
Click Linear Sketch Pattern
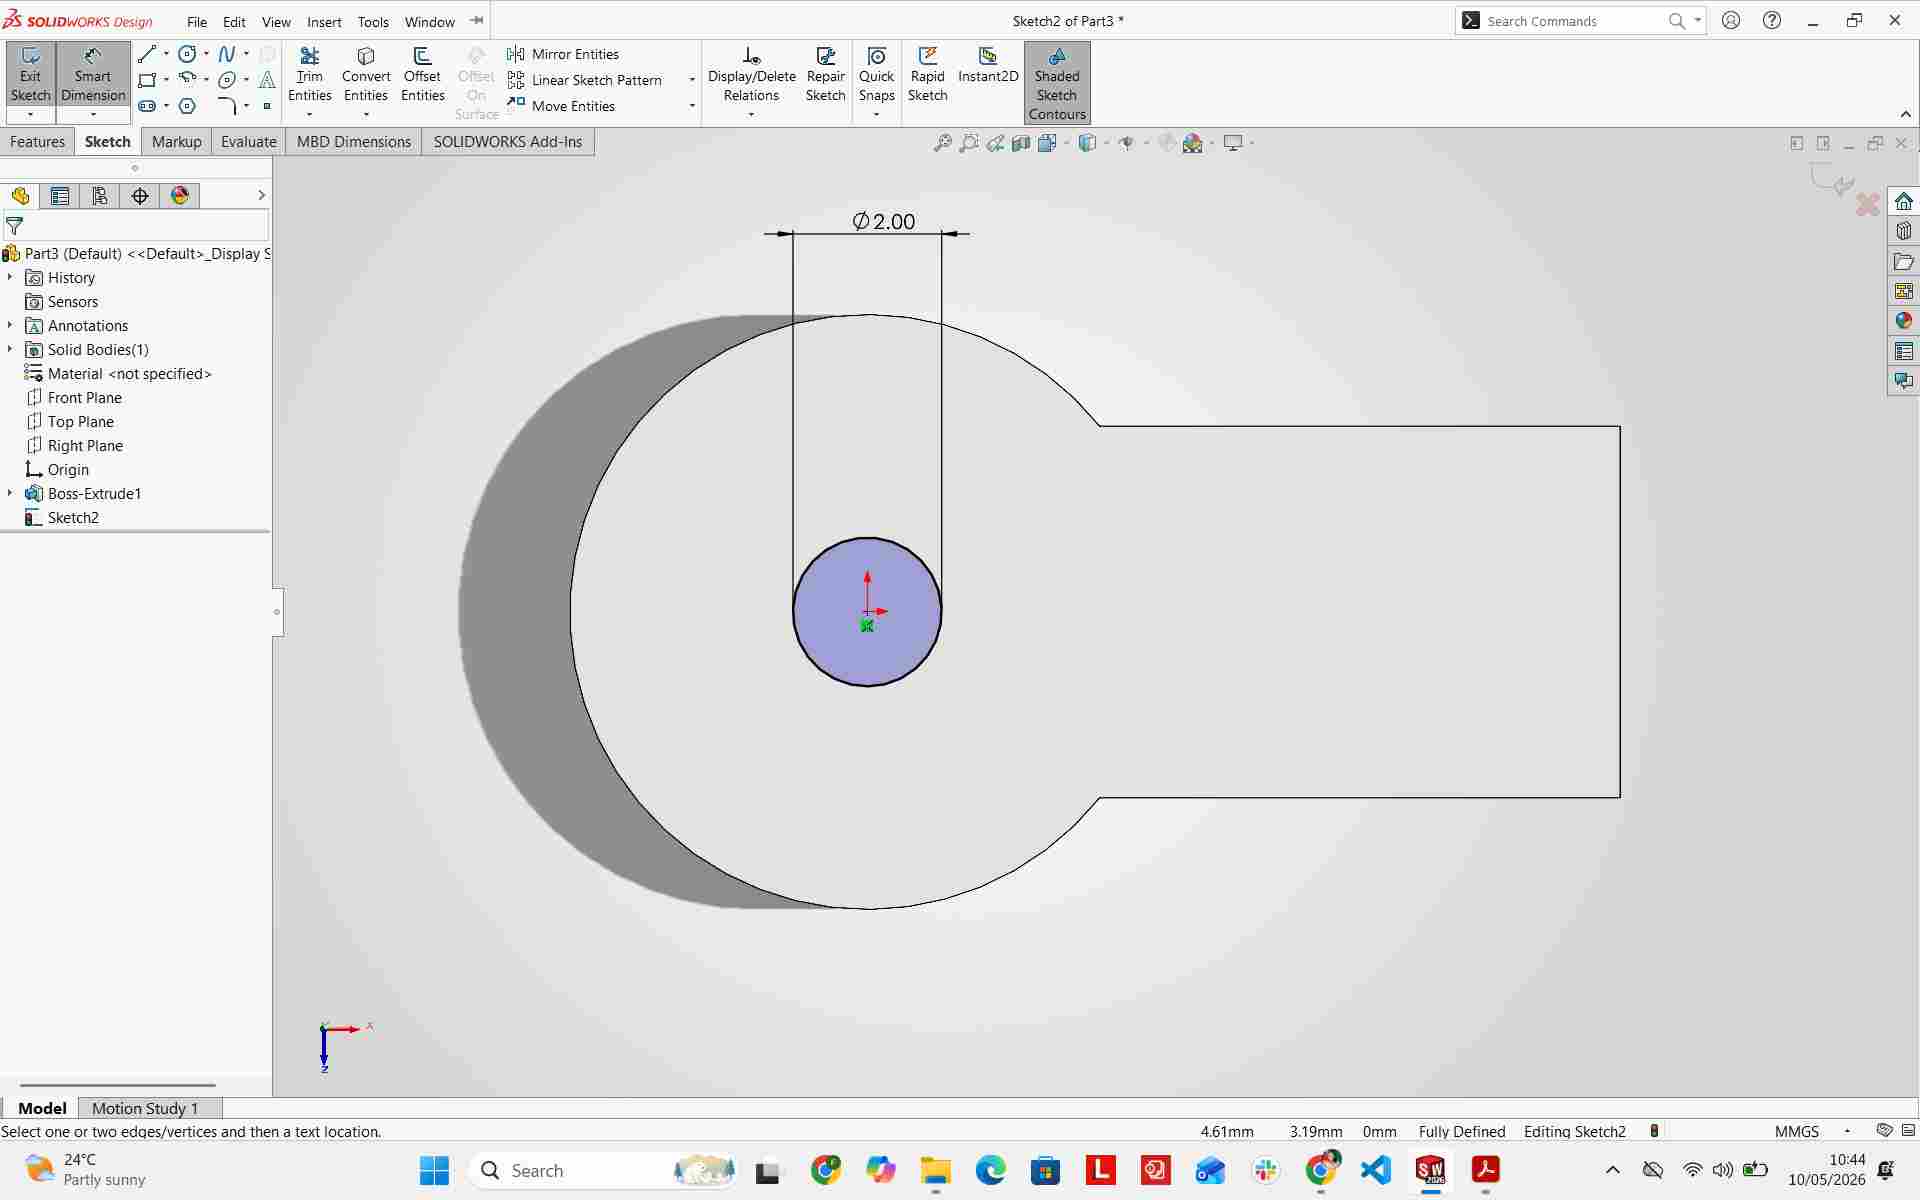[585, 80]
